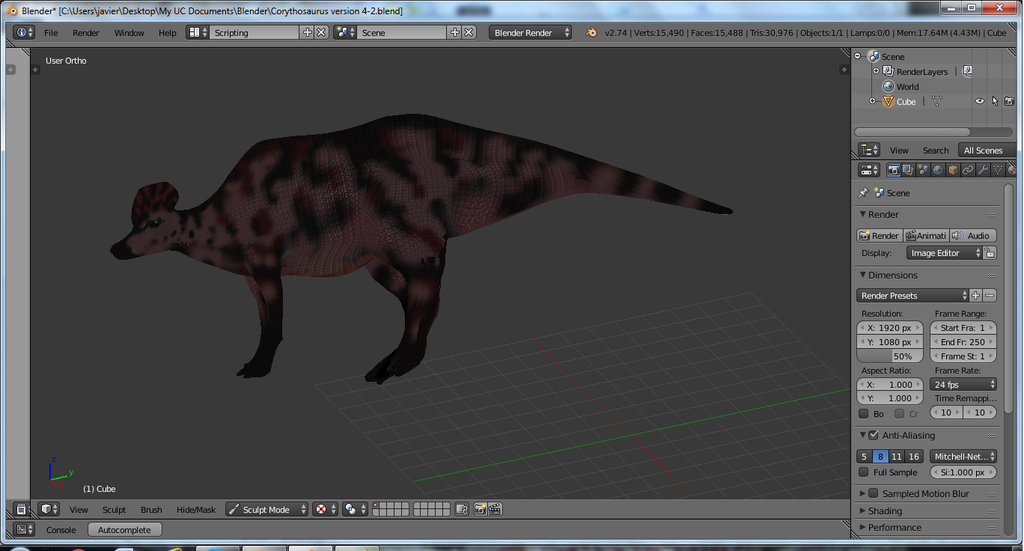Click the OpenGL animation render clapper icon
The width and height of the screenshot is (1024, 551).
tap(494, 509)
